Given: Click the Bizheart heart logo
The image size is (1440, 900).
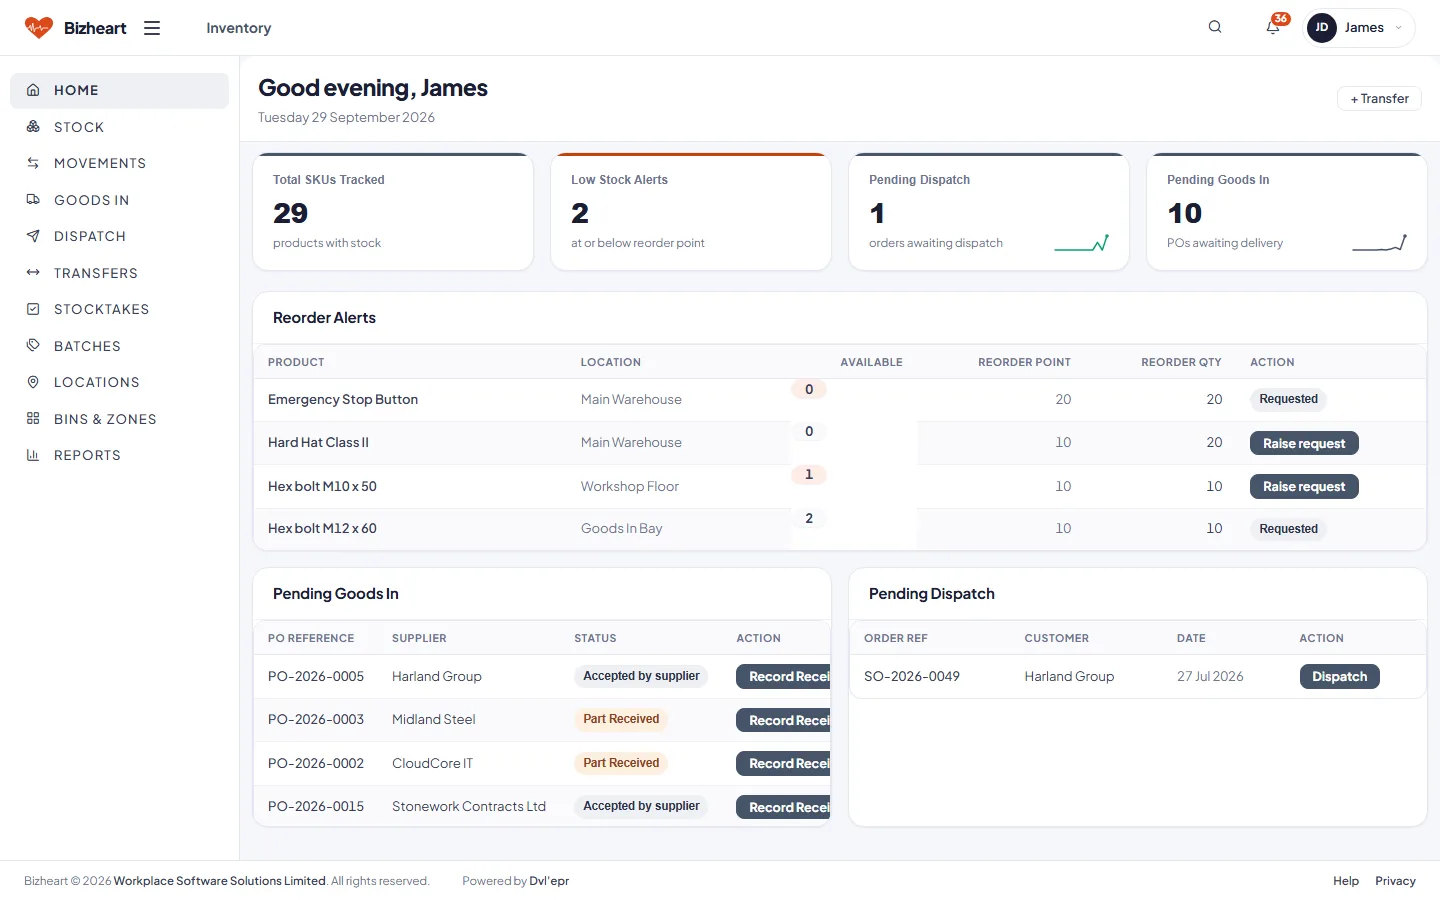Looking at the screenshot, I should [x=39, y=28].
